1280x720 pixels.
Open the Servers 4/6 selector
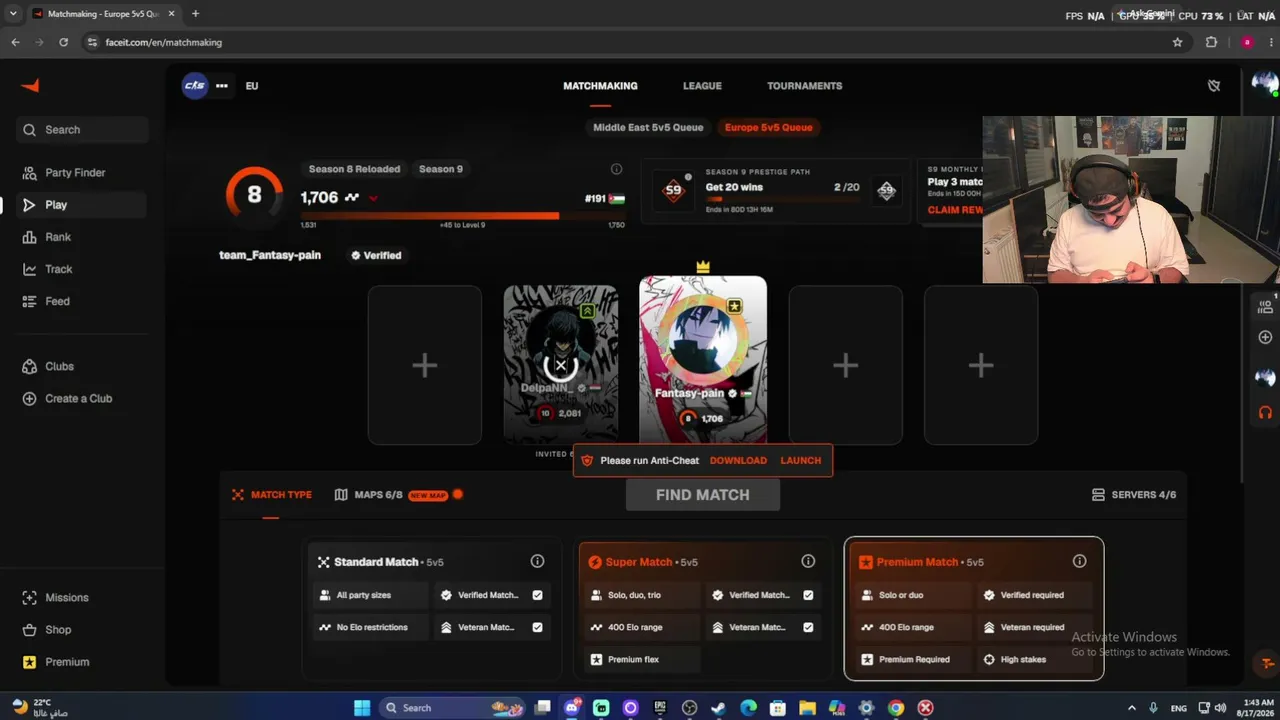tap(1134, 495)
